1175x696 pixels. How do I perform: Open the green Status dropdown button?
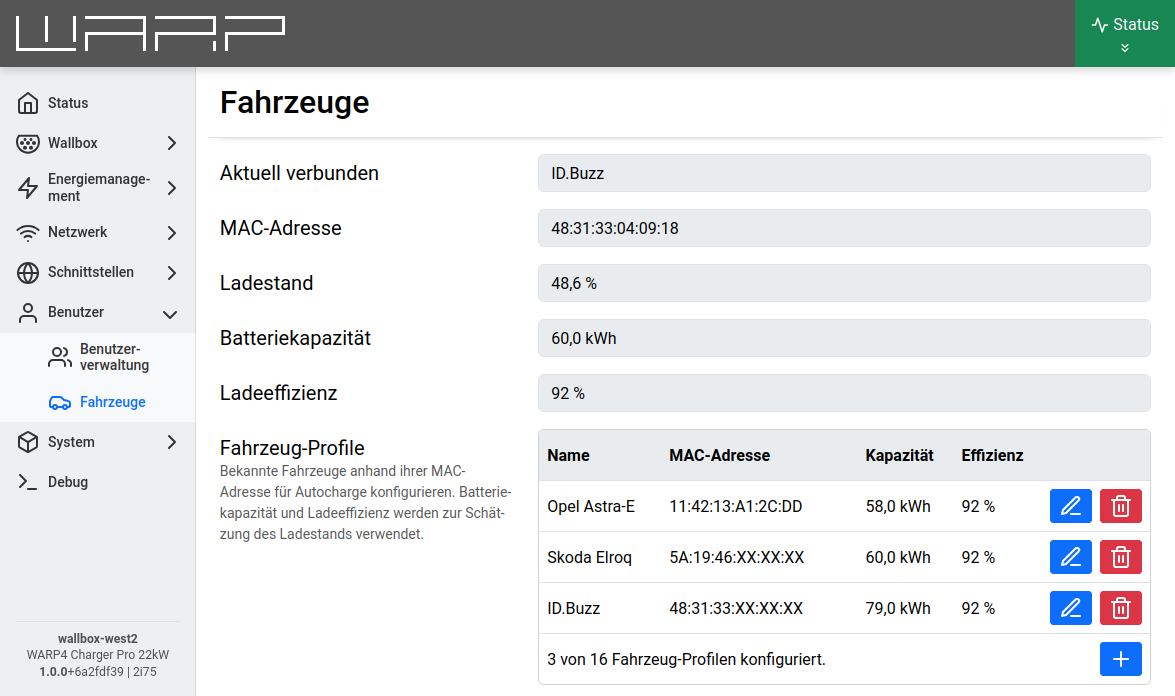click(x=1125, y=34)
